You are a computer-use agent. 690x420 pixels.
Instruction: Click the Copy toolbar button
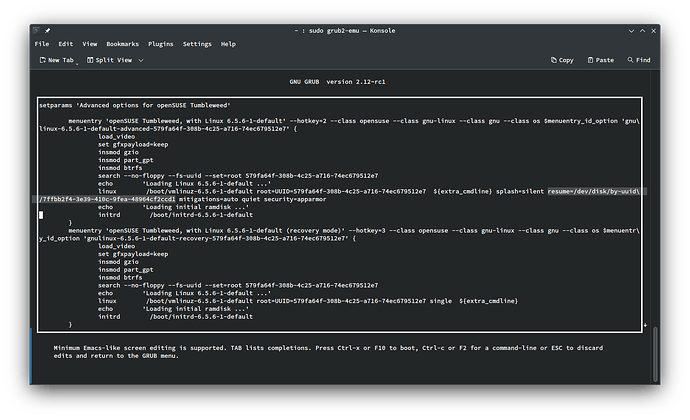coord(562,60)
